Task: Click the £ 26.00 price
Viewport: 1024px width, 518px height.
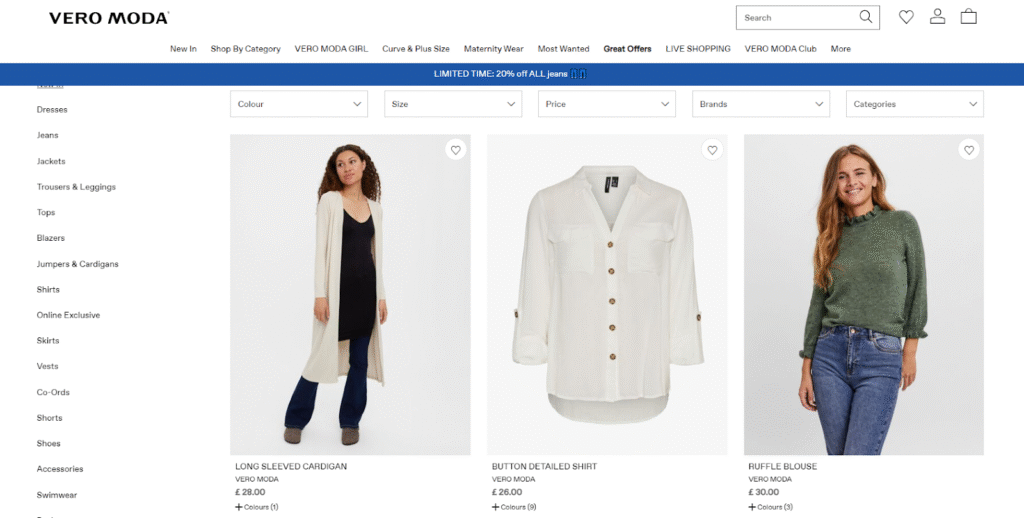Action: click(507, 492)
